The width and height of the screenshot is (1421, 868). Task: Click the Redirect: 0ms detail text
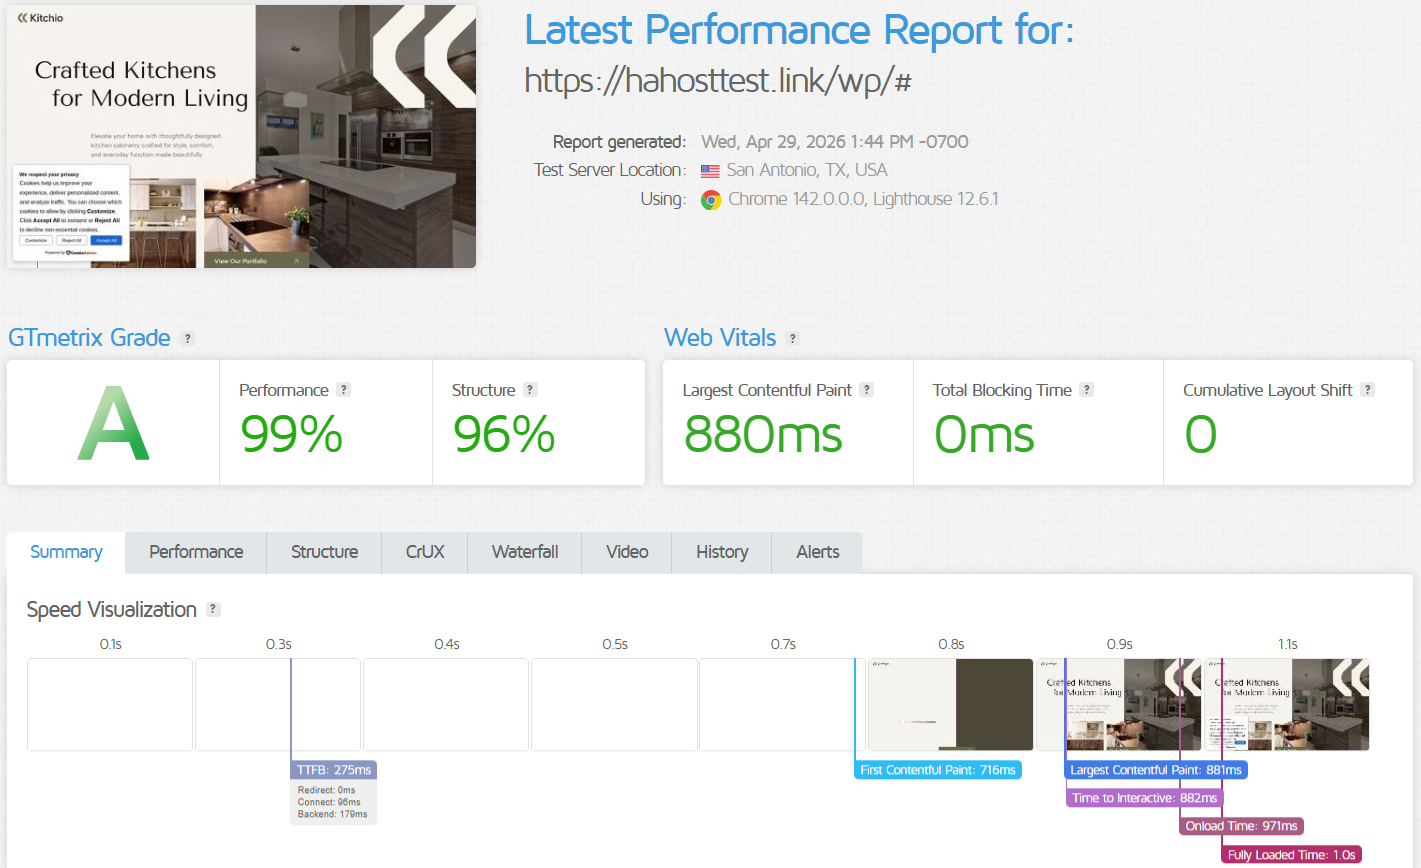(x=326, y=790)
